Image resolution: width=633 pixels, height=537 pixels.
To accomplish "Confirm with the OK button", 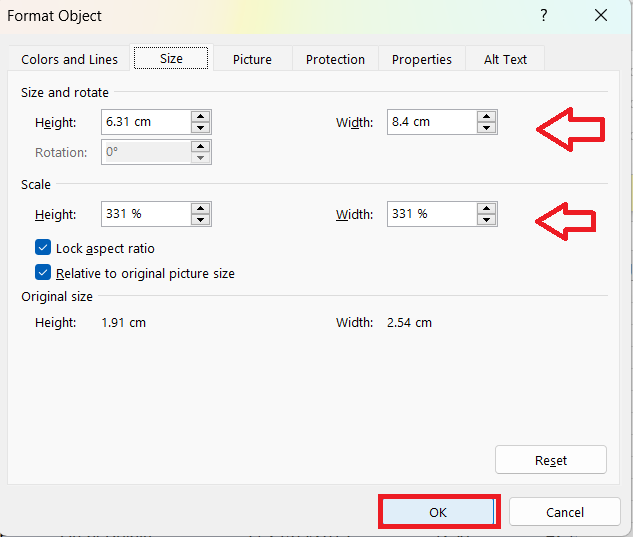I will [x=439, y=512].
